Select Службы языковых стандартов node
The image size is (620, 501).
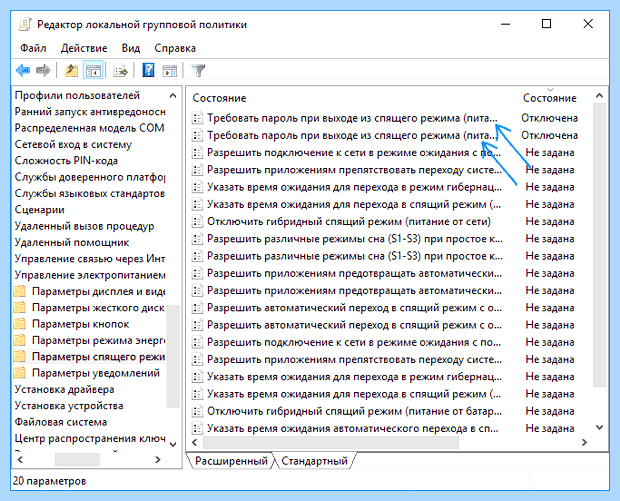[90, 193]
